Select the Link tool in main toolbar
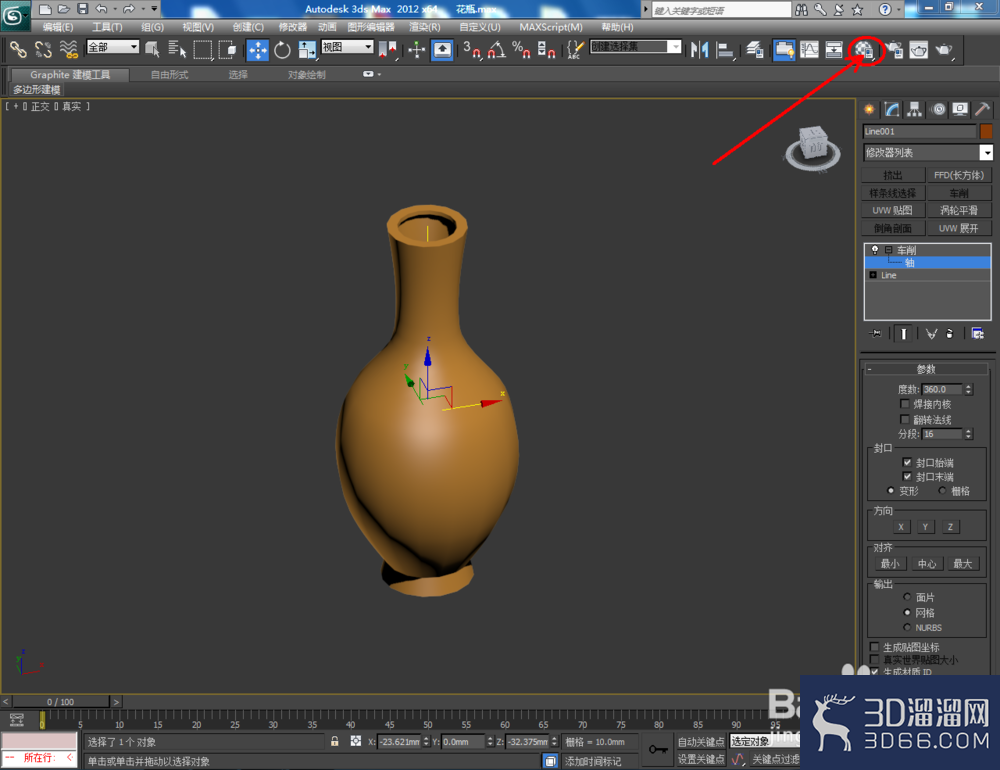 tap(18, 49)
